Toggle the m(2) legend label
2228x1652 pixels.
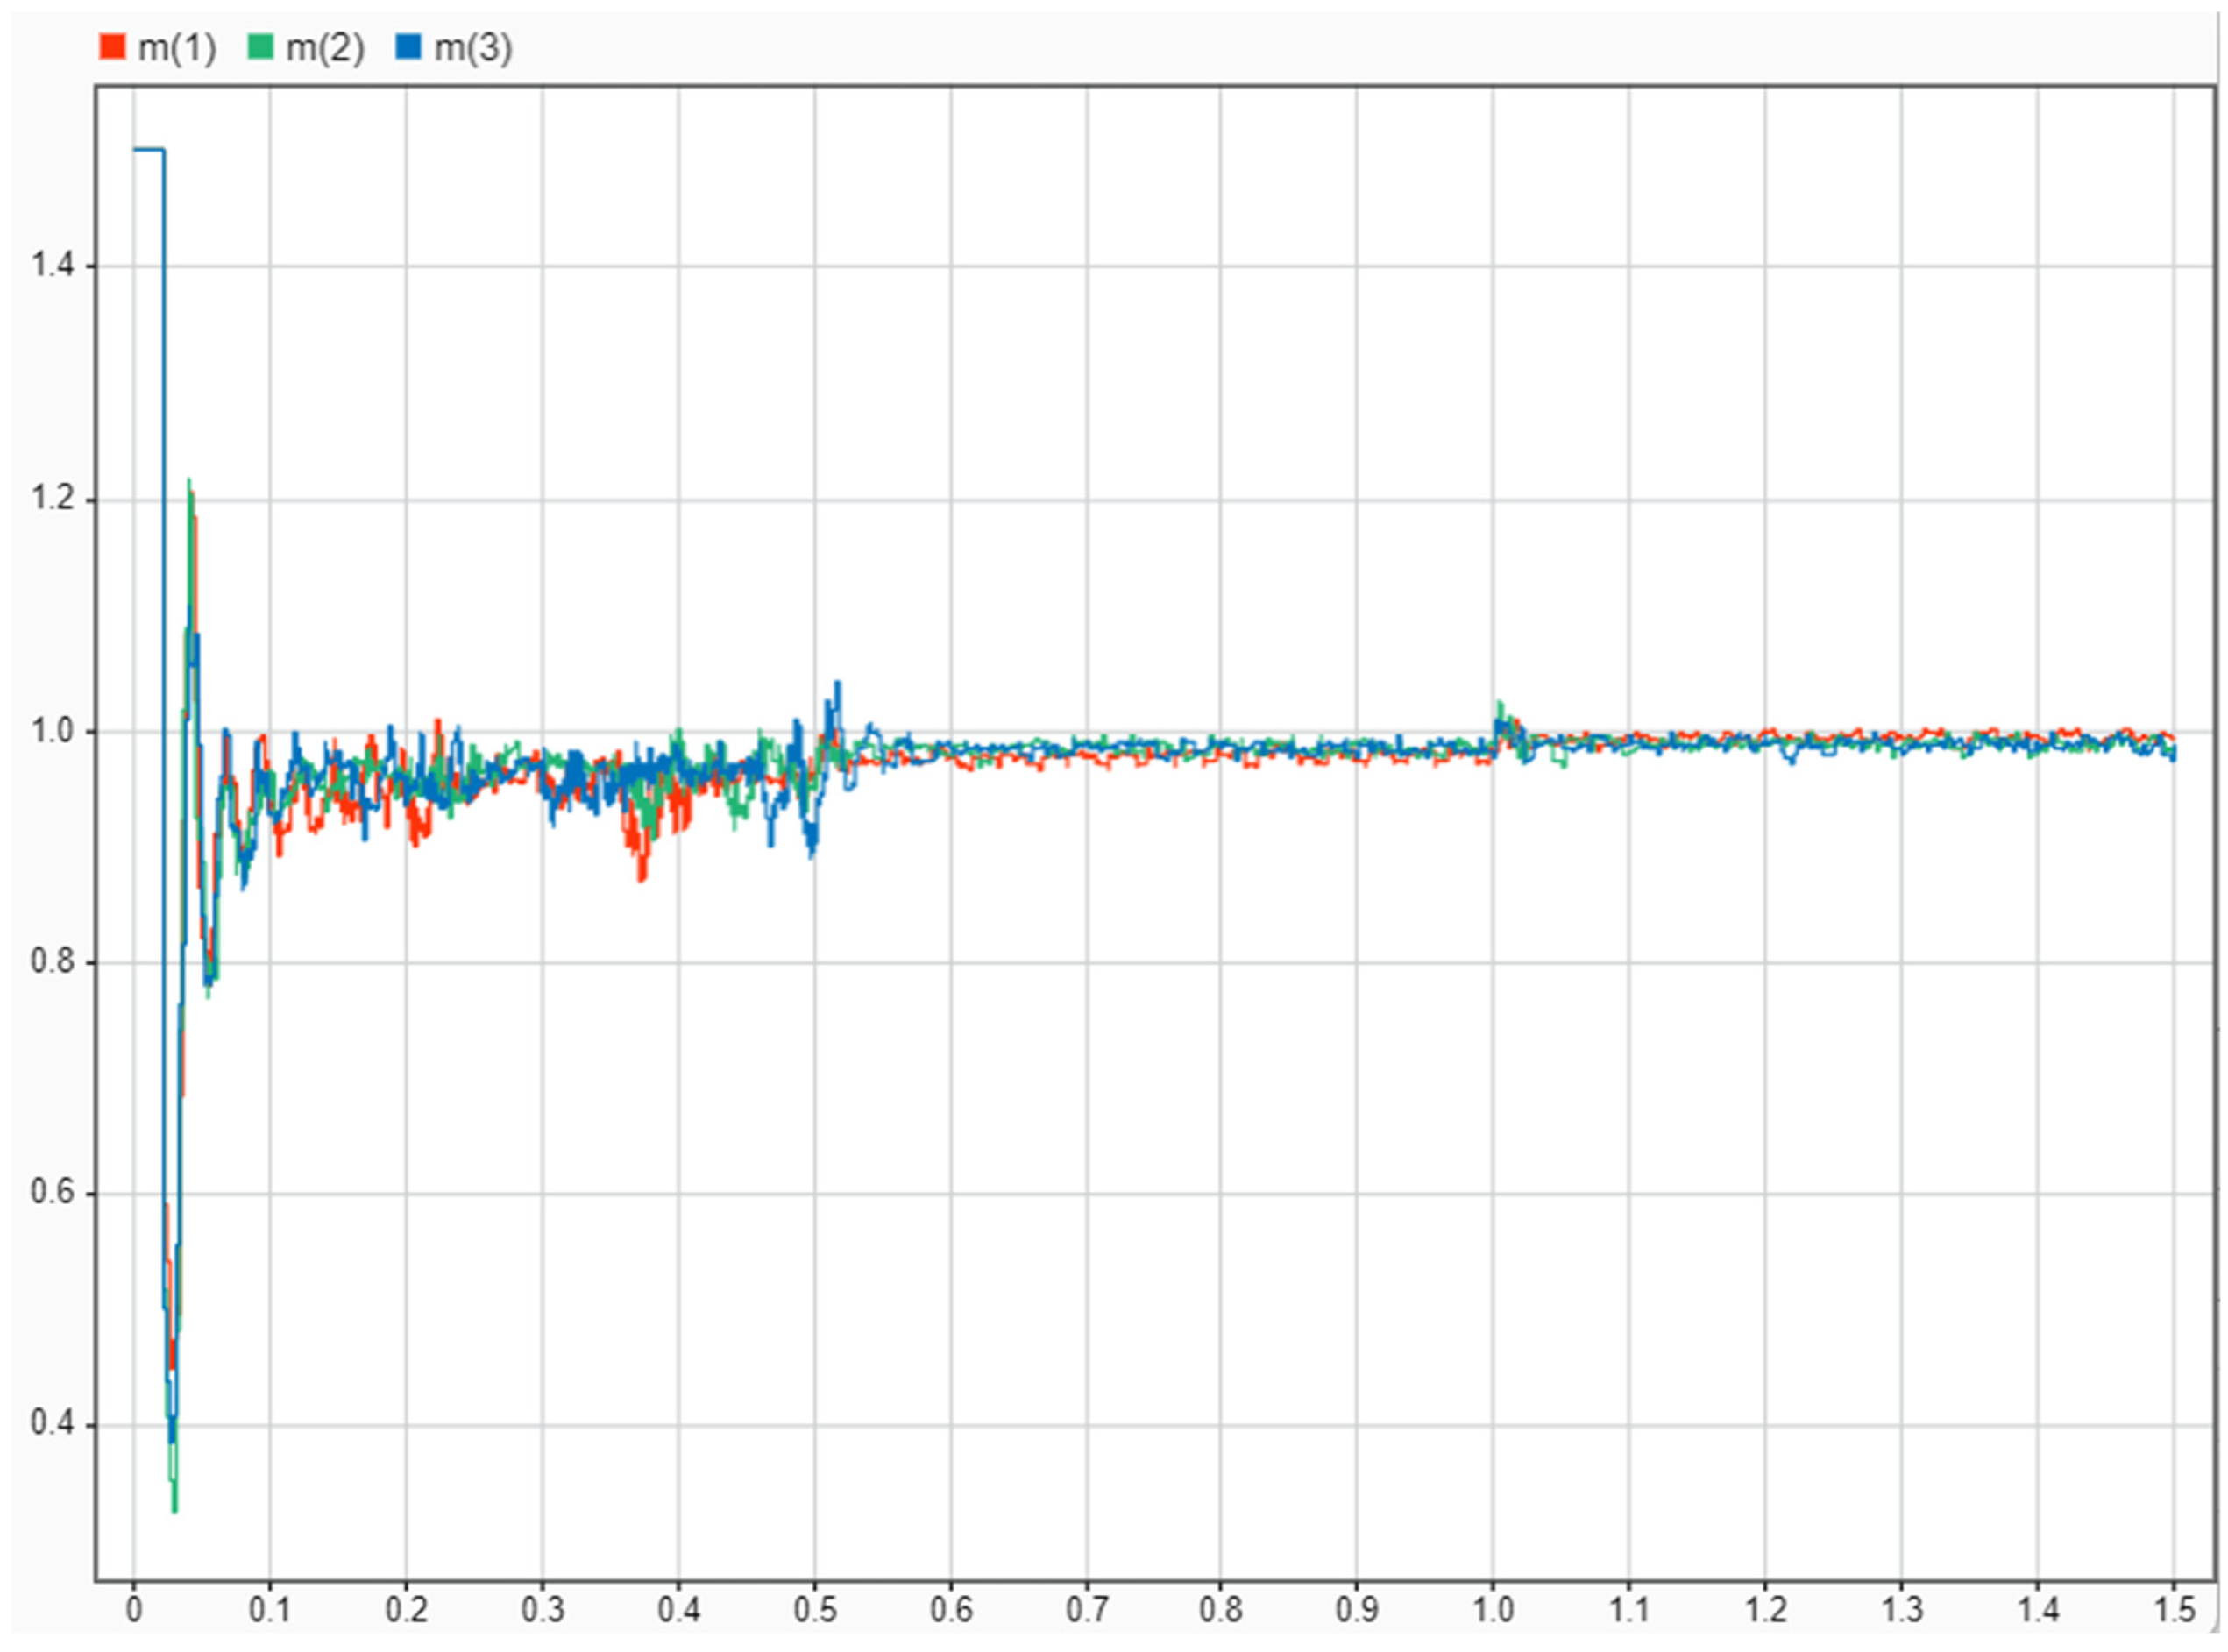[x=325, y=47]
